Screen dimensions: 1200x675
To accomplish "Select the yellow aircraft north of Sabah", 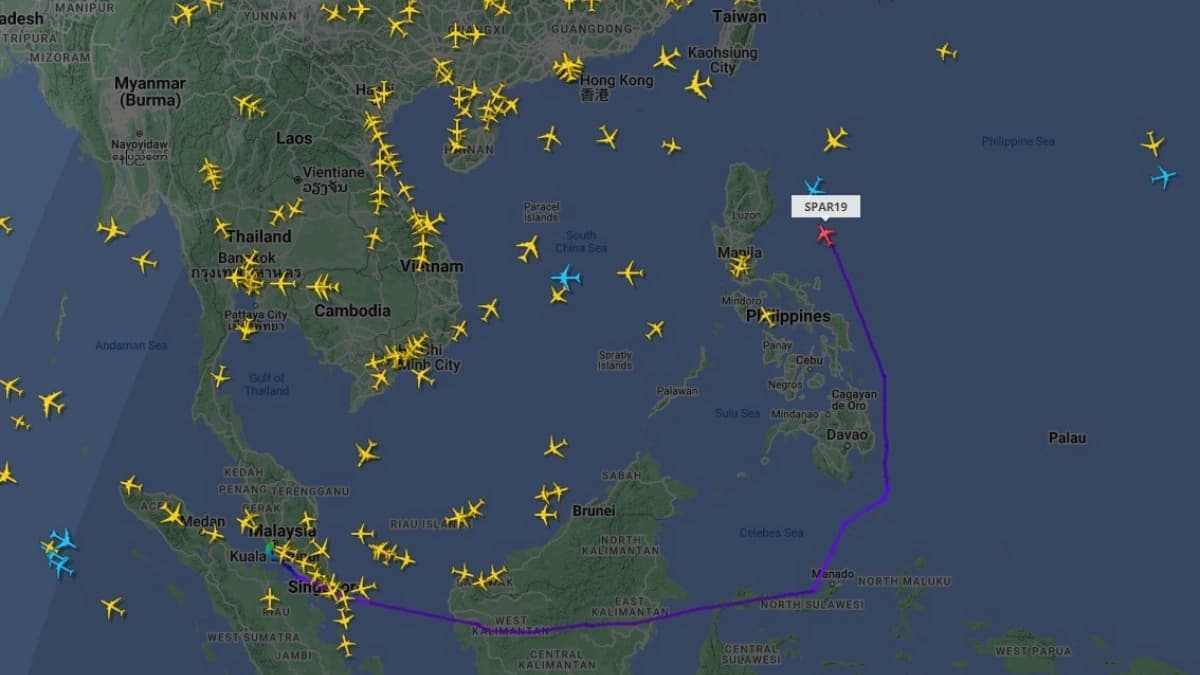I will pos(556,446).
